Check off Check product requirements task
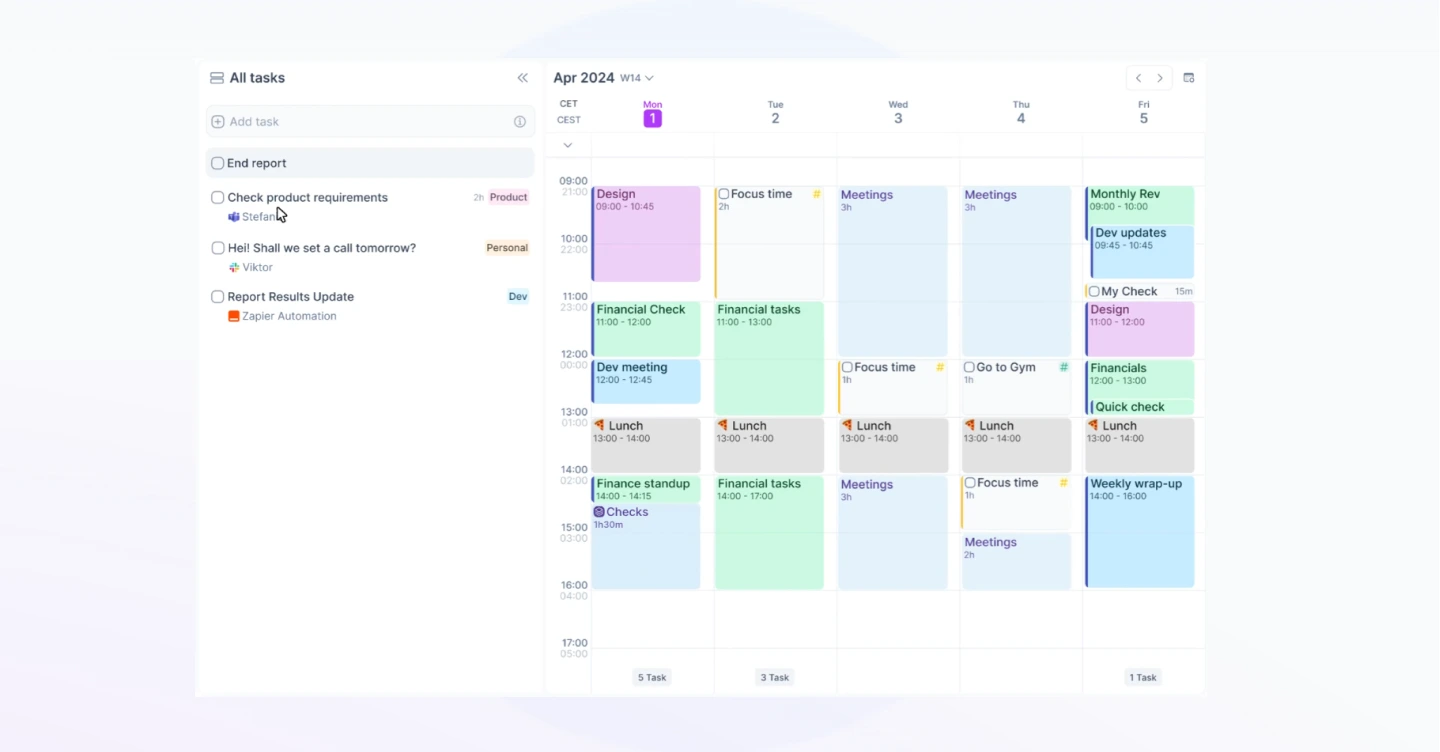1440x752 pixels. [217, 198]
